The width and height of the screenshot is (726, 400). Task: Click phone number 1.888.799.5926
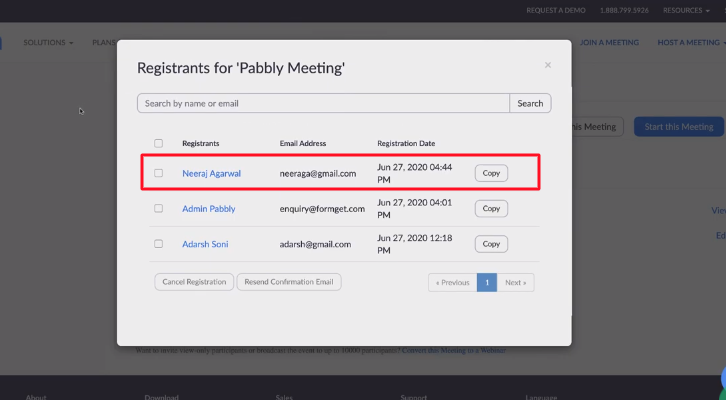(x=624, y=10)
